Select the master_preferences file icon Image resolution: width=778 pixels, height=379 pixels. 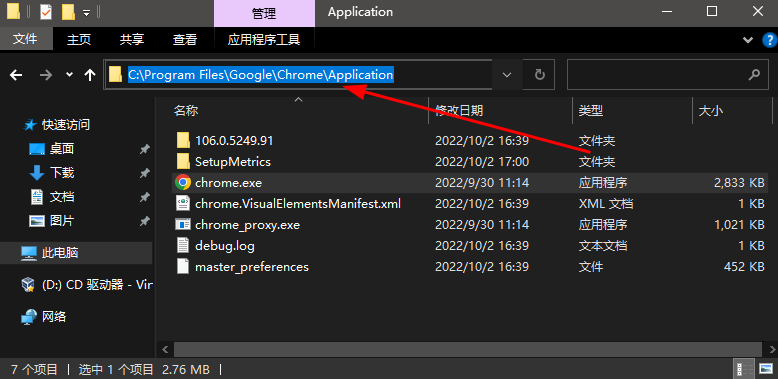coord(183,266)
